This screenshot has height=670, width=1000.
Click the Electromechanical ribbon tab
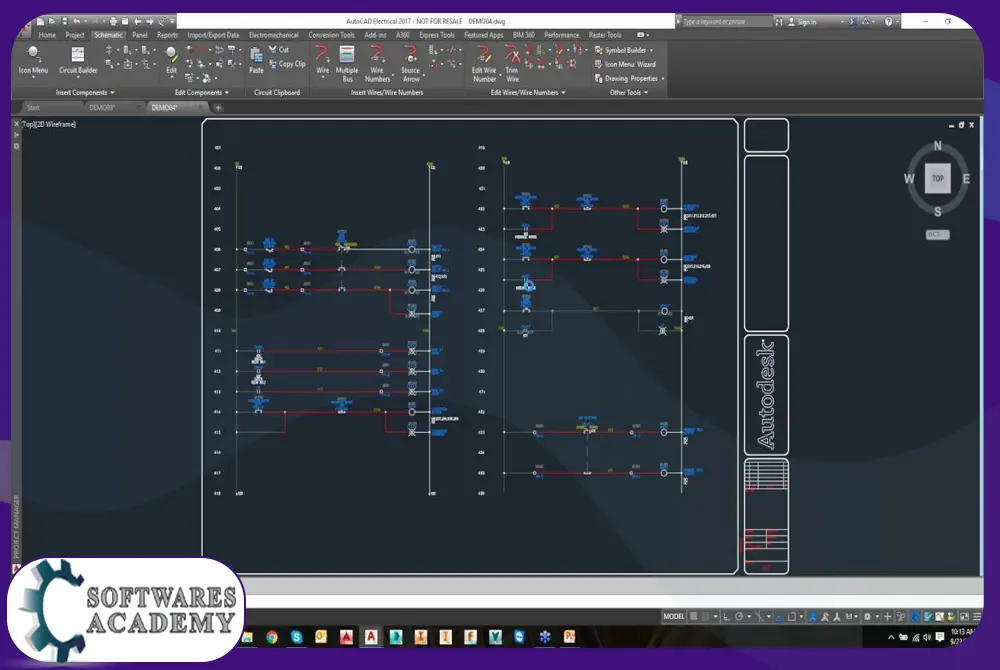(x=274, y=35)
